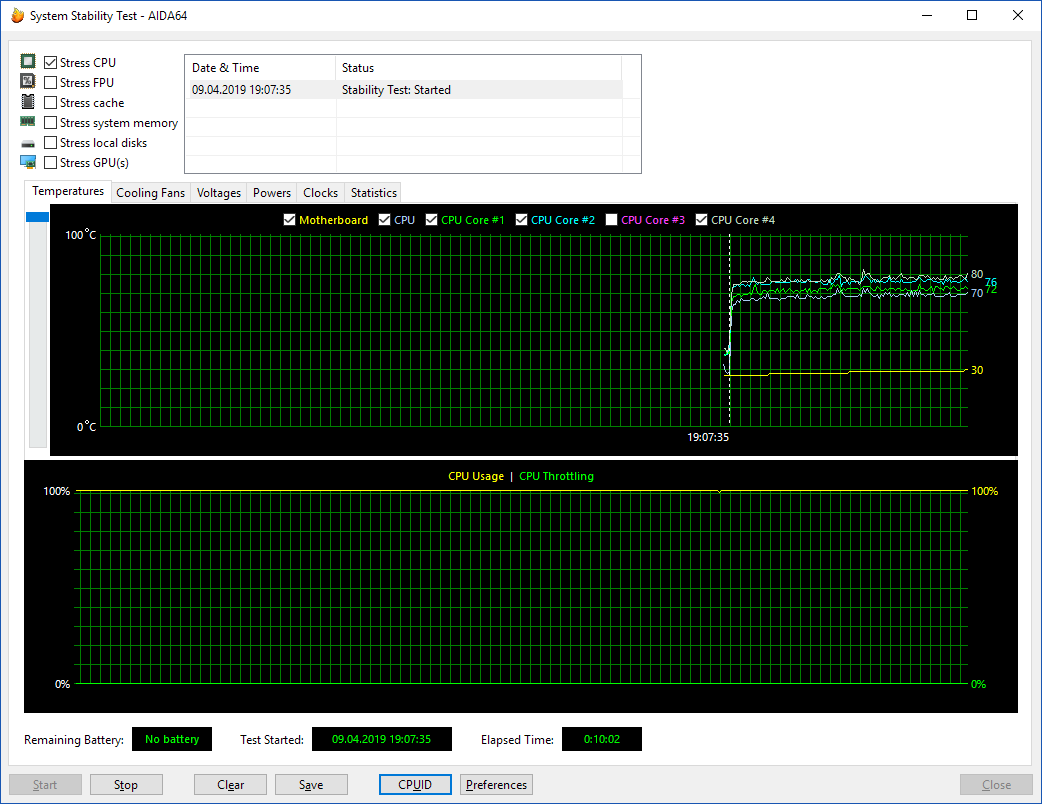Image resolution: width=1042 pixels, height=804 pixels.
Task: Click the Clear button
Action: click(231, 785)
